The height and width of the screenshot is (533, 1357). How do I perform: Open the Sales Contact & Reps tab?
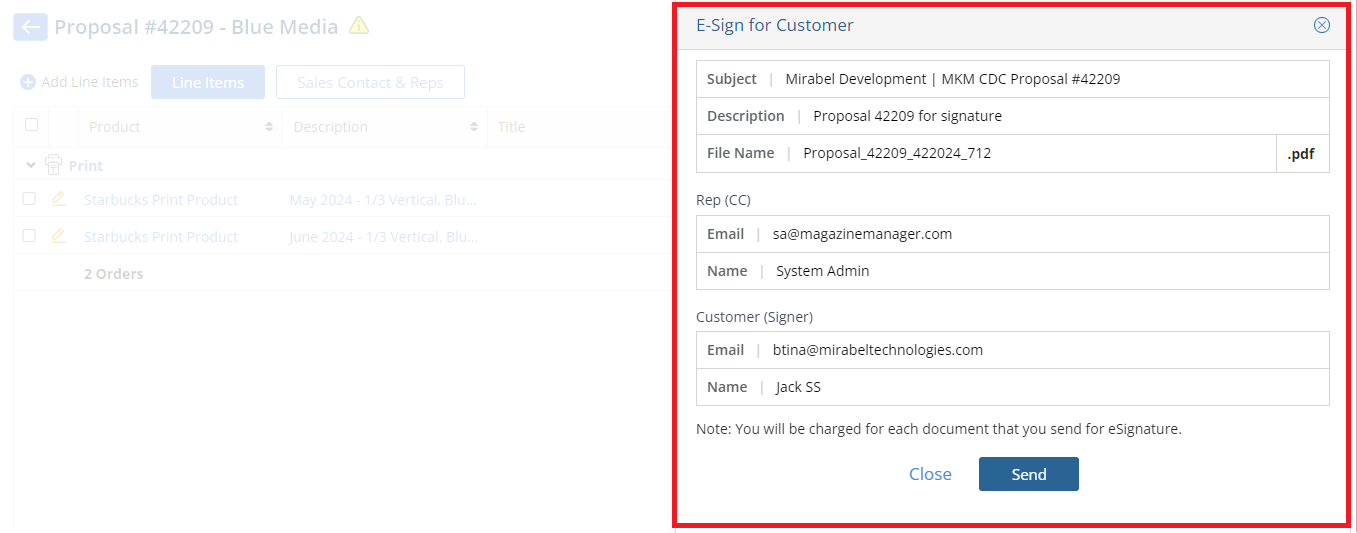(370, 82)
